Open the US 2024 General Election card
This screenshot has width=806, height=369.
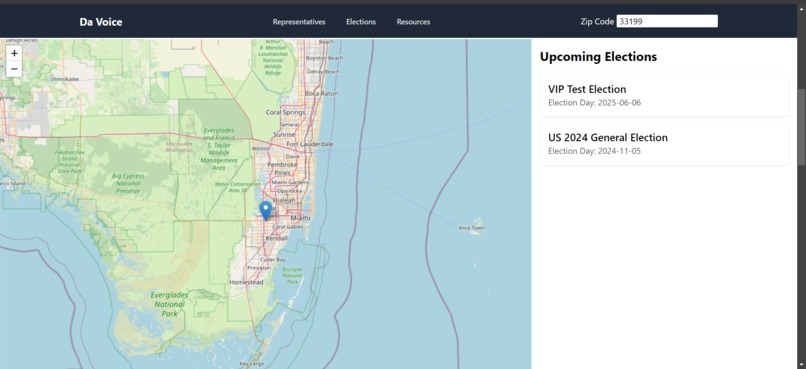point(664,143)
